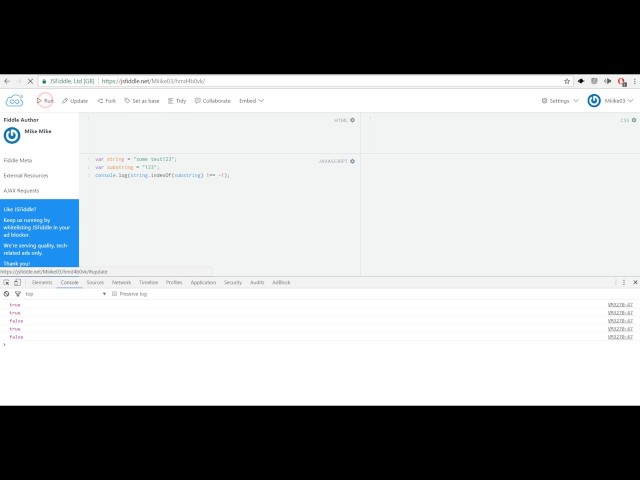This screenshot has height=480, width=640.
Task: Open the Audits tab
Action: [x=257, y=282]
